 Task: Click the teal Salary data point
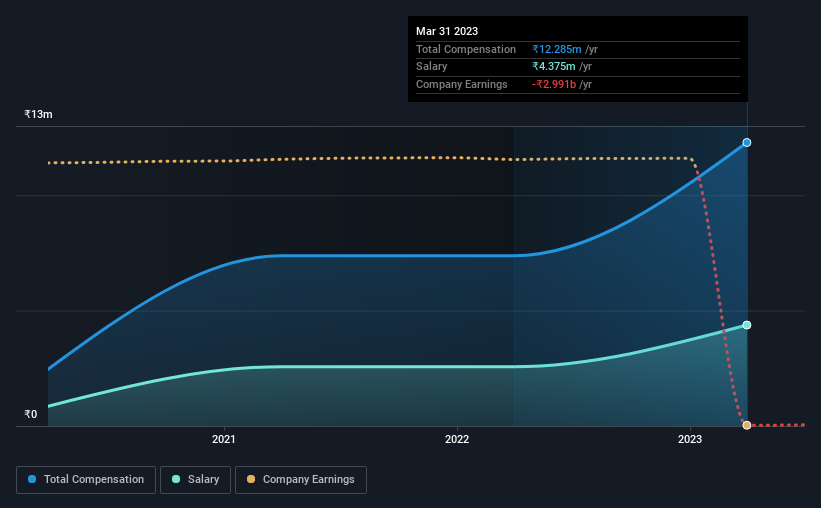(747, 325)
